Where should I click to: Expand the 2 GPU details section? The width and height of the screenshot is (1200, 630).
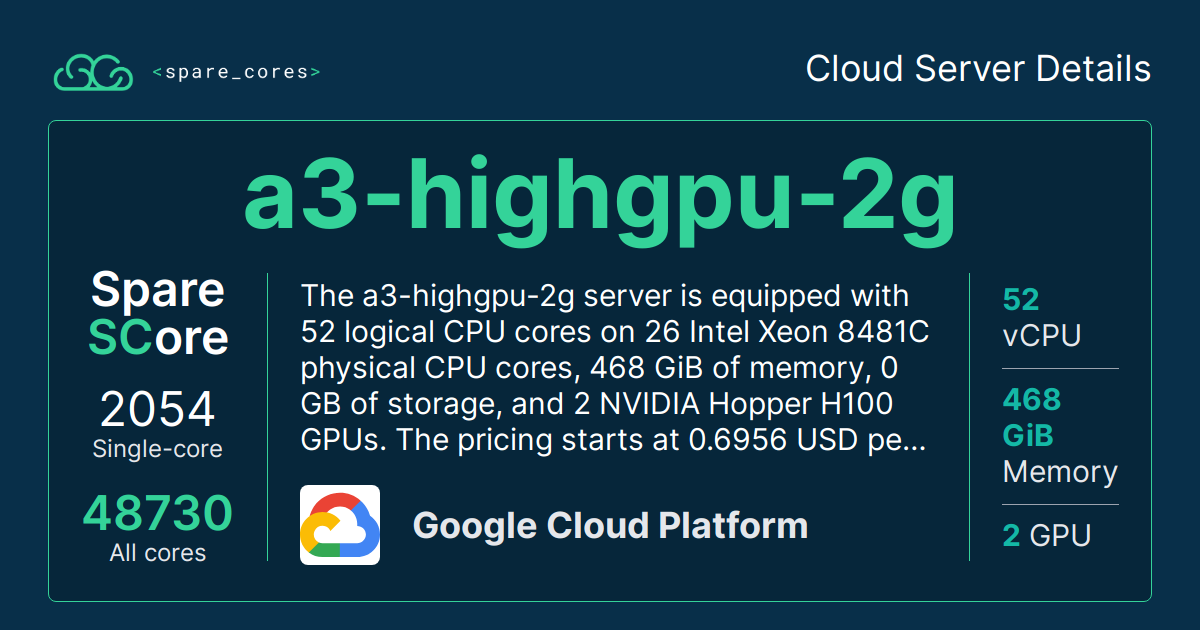[1046, 535]
